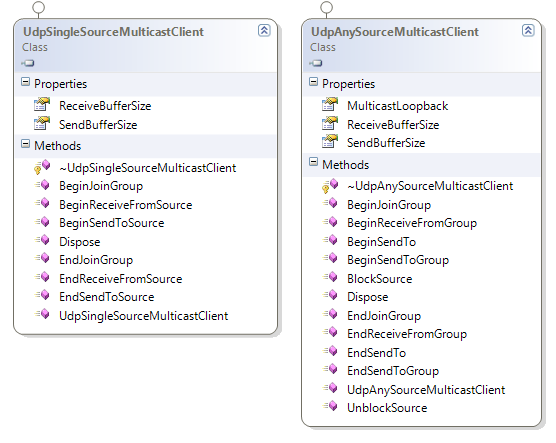This screenshot has height=443, width=556.
Task: Select the MulticastLoopback property
Action: [397, 106]
